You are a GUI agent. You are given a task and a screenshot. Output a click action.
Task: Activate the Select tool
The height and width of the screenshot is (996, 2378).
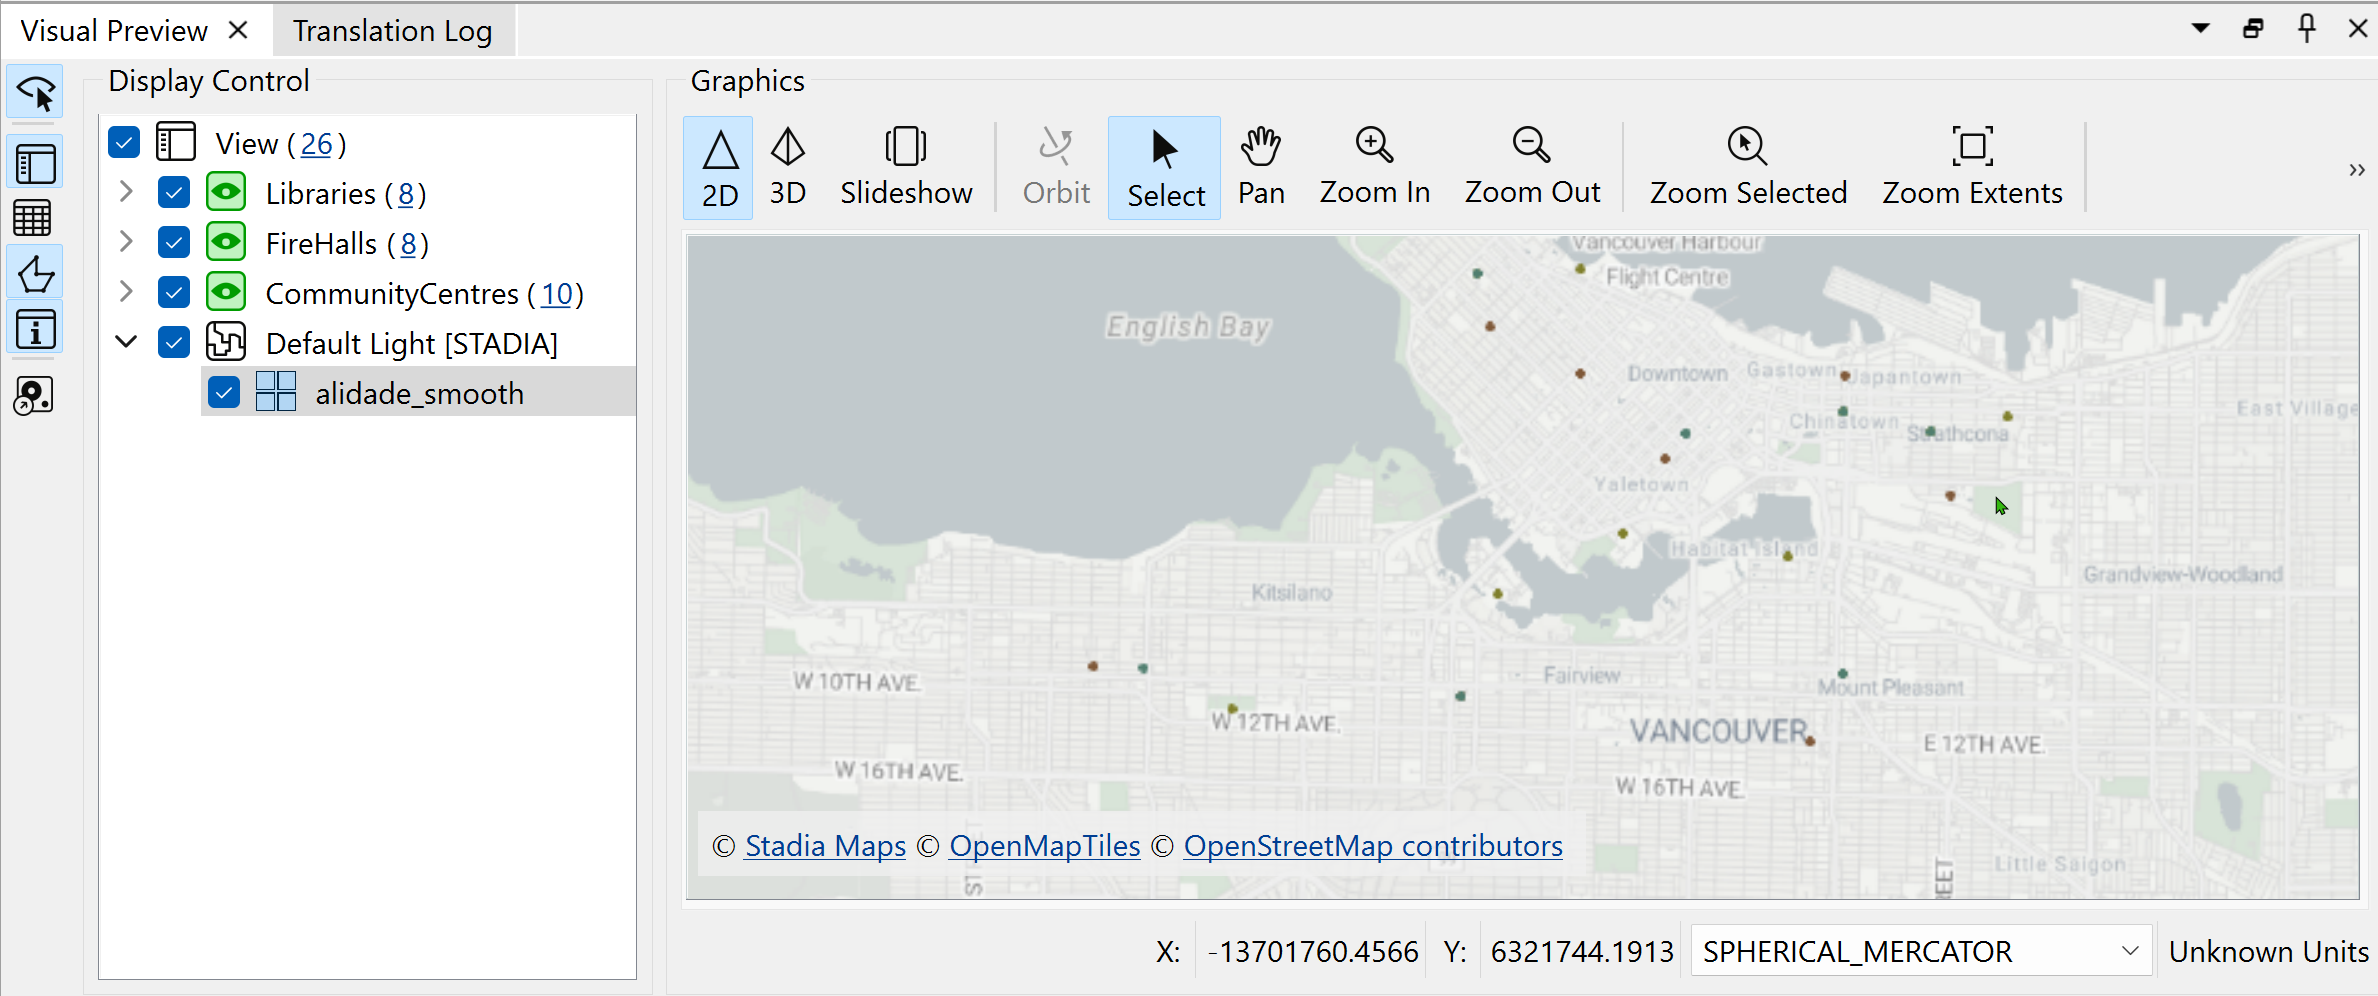point(1165,168)
